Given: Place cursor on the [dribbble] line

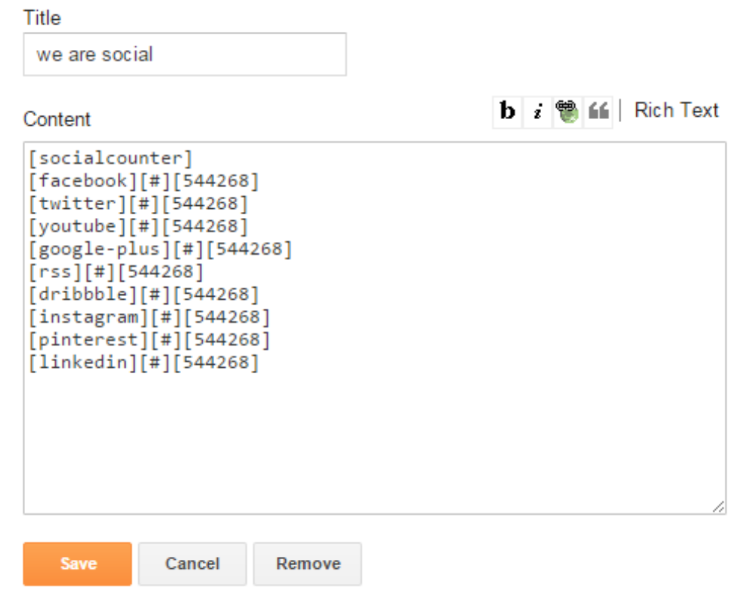Looking at the screenshot, I should [144, 295].
